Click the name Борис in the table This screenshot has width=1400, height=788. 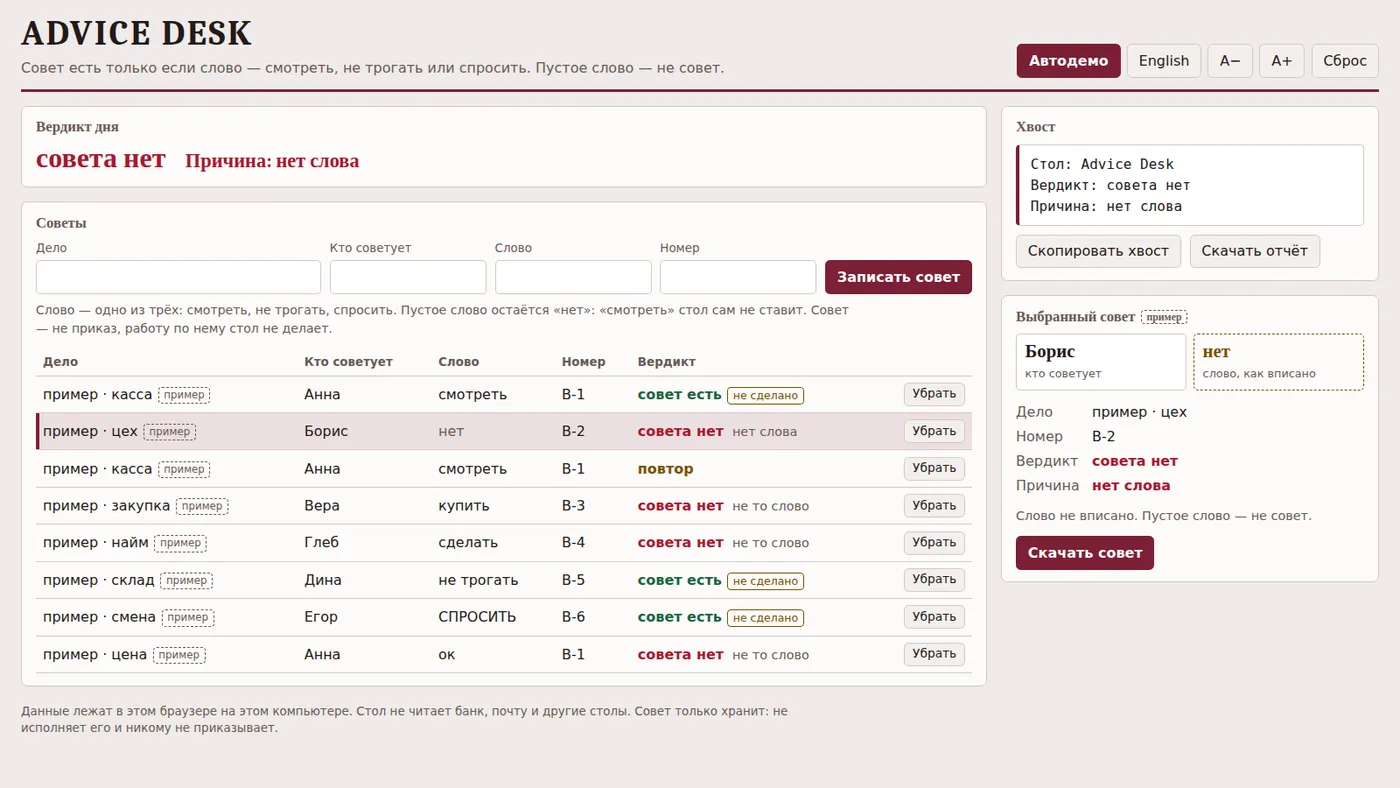click(x=326, y=431)
